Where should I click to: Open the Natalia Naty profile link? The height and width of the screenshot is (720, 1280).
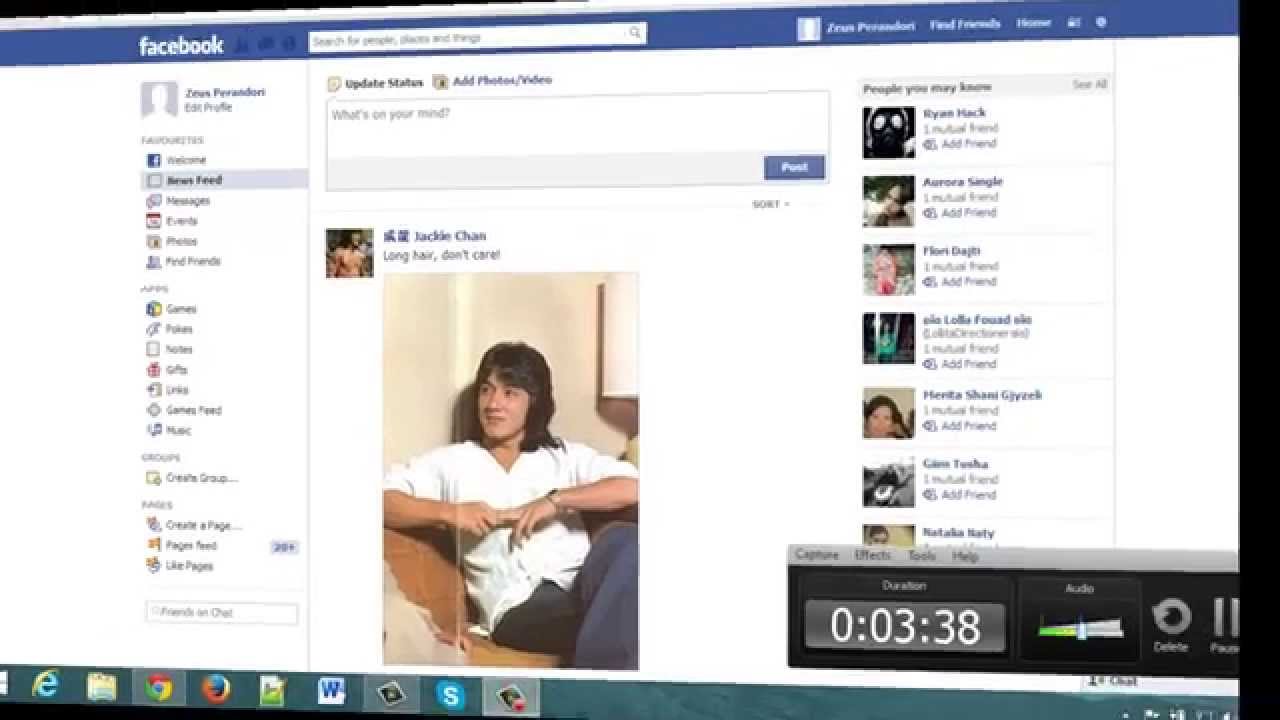[x=958, y=534]
